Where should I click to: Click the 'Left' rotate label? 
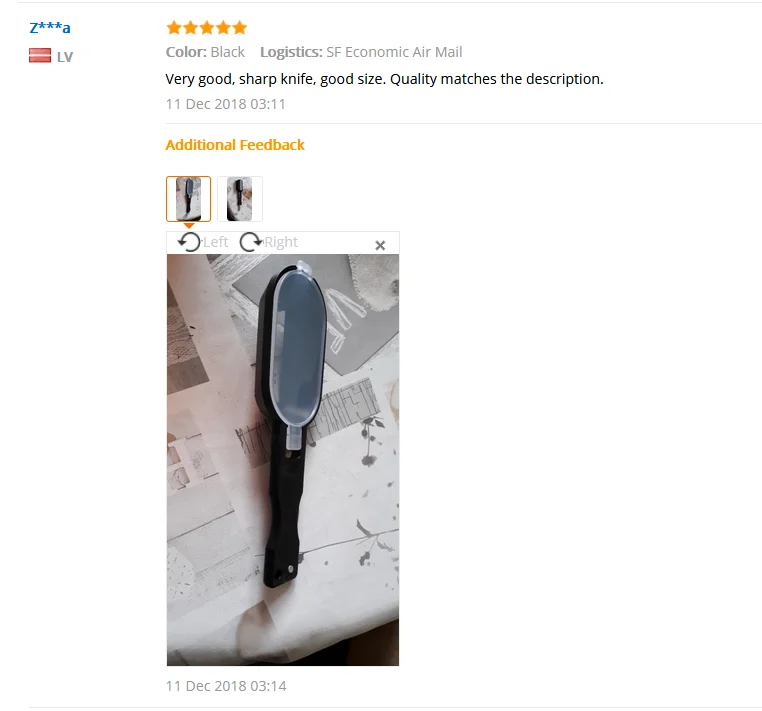point(215,242)
